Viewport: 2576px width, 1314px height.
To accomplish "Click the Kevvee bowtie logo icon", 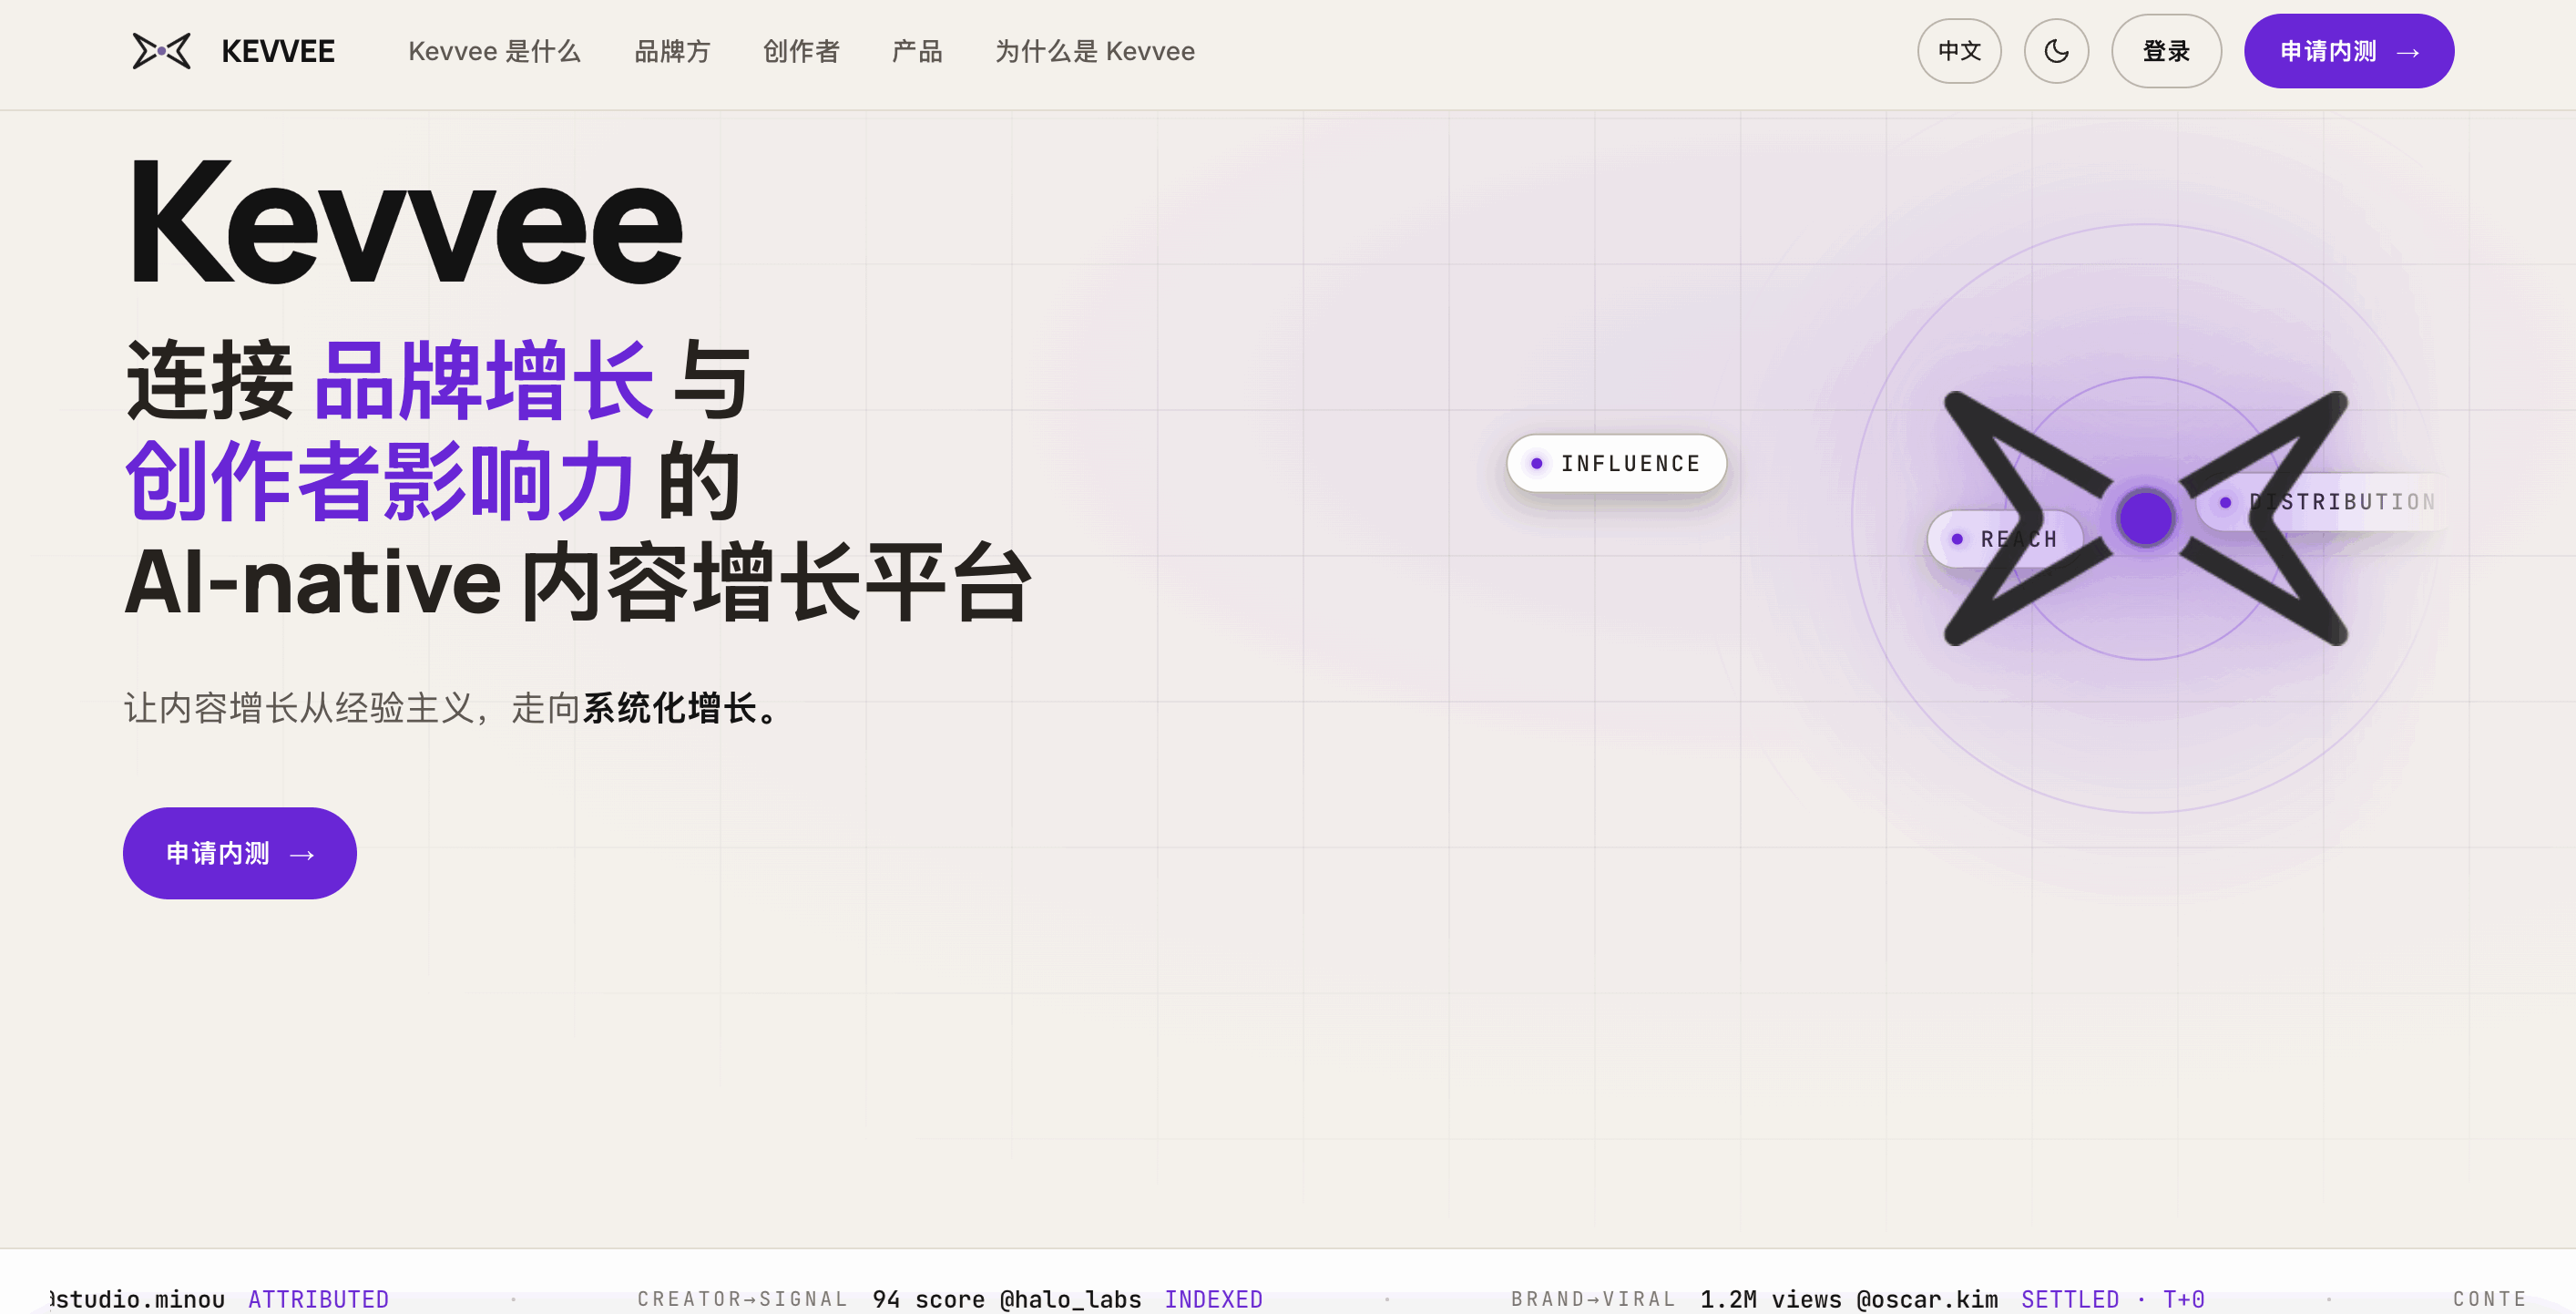I will tap(161, 51).
